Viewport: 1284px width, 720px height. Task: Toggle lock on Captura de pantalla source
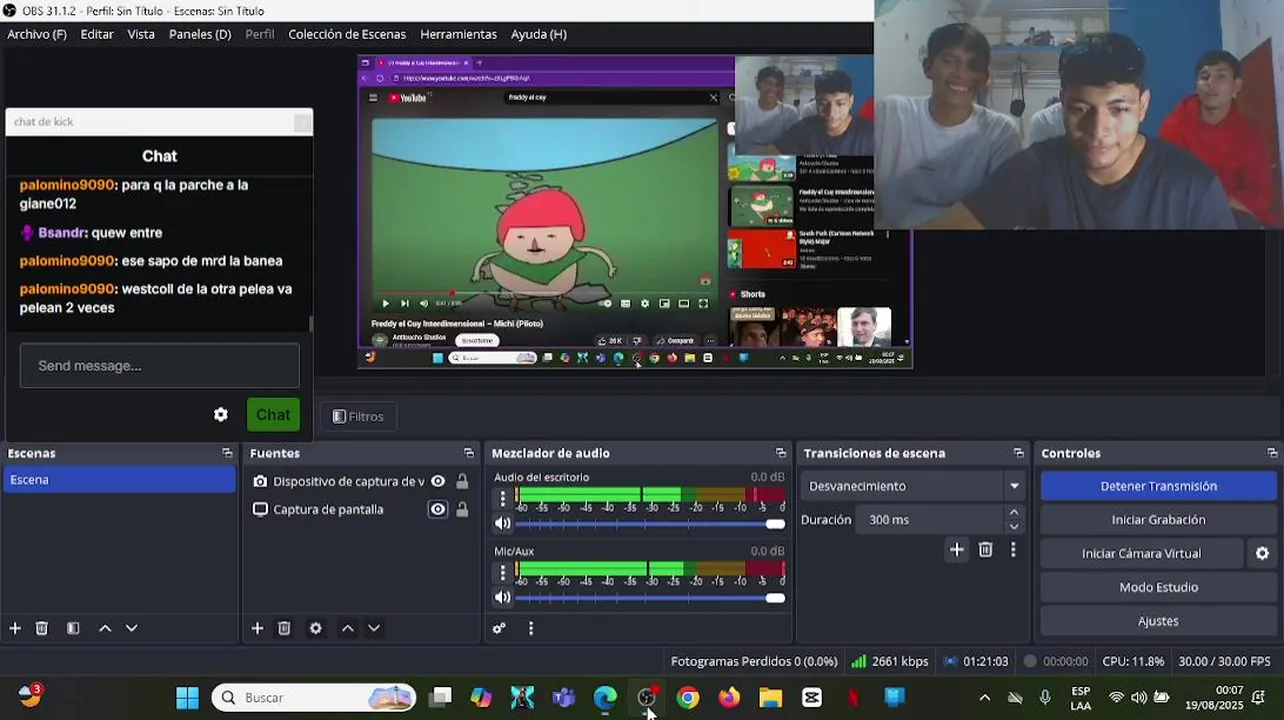pos(462,509)
